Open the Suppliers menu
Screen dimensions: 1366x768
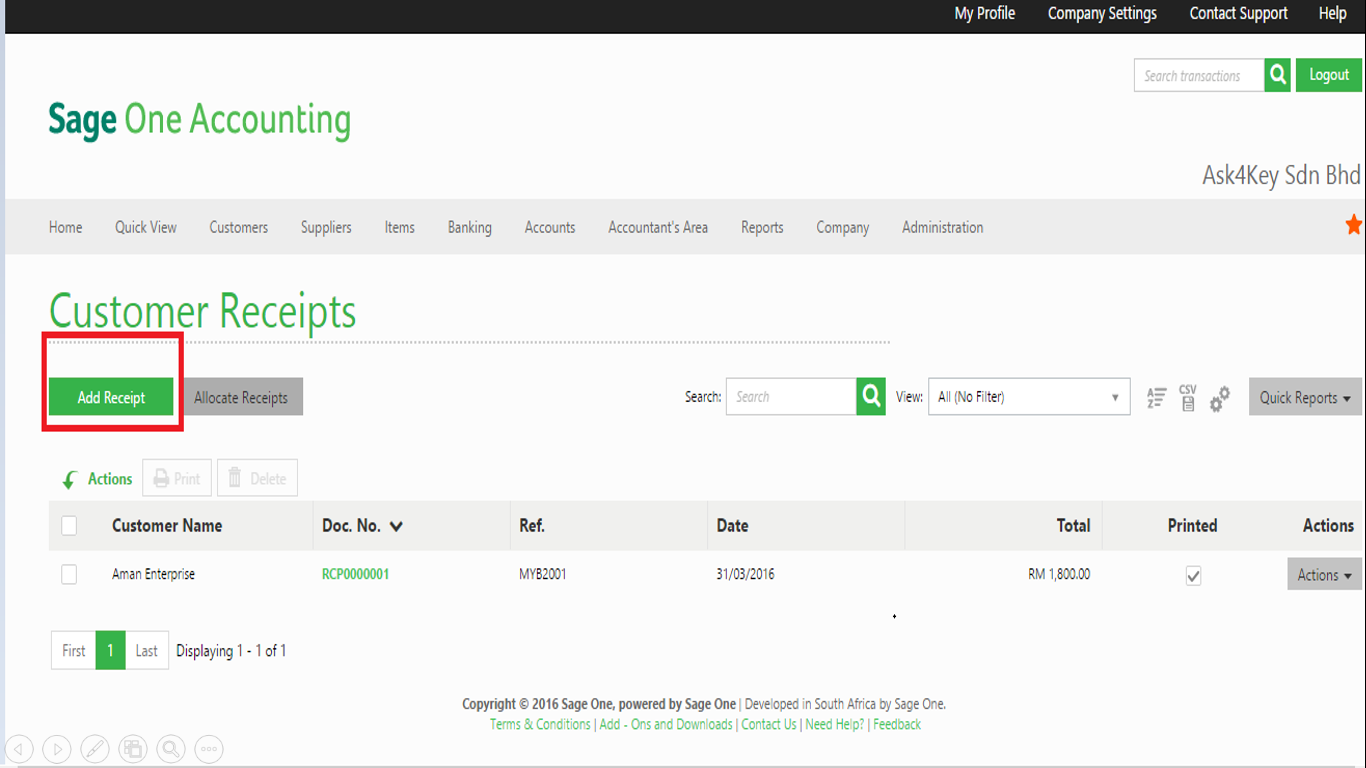click(x=326, y=227)
